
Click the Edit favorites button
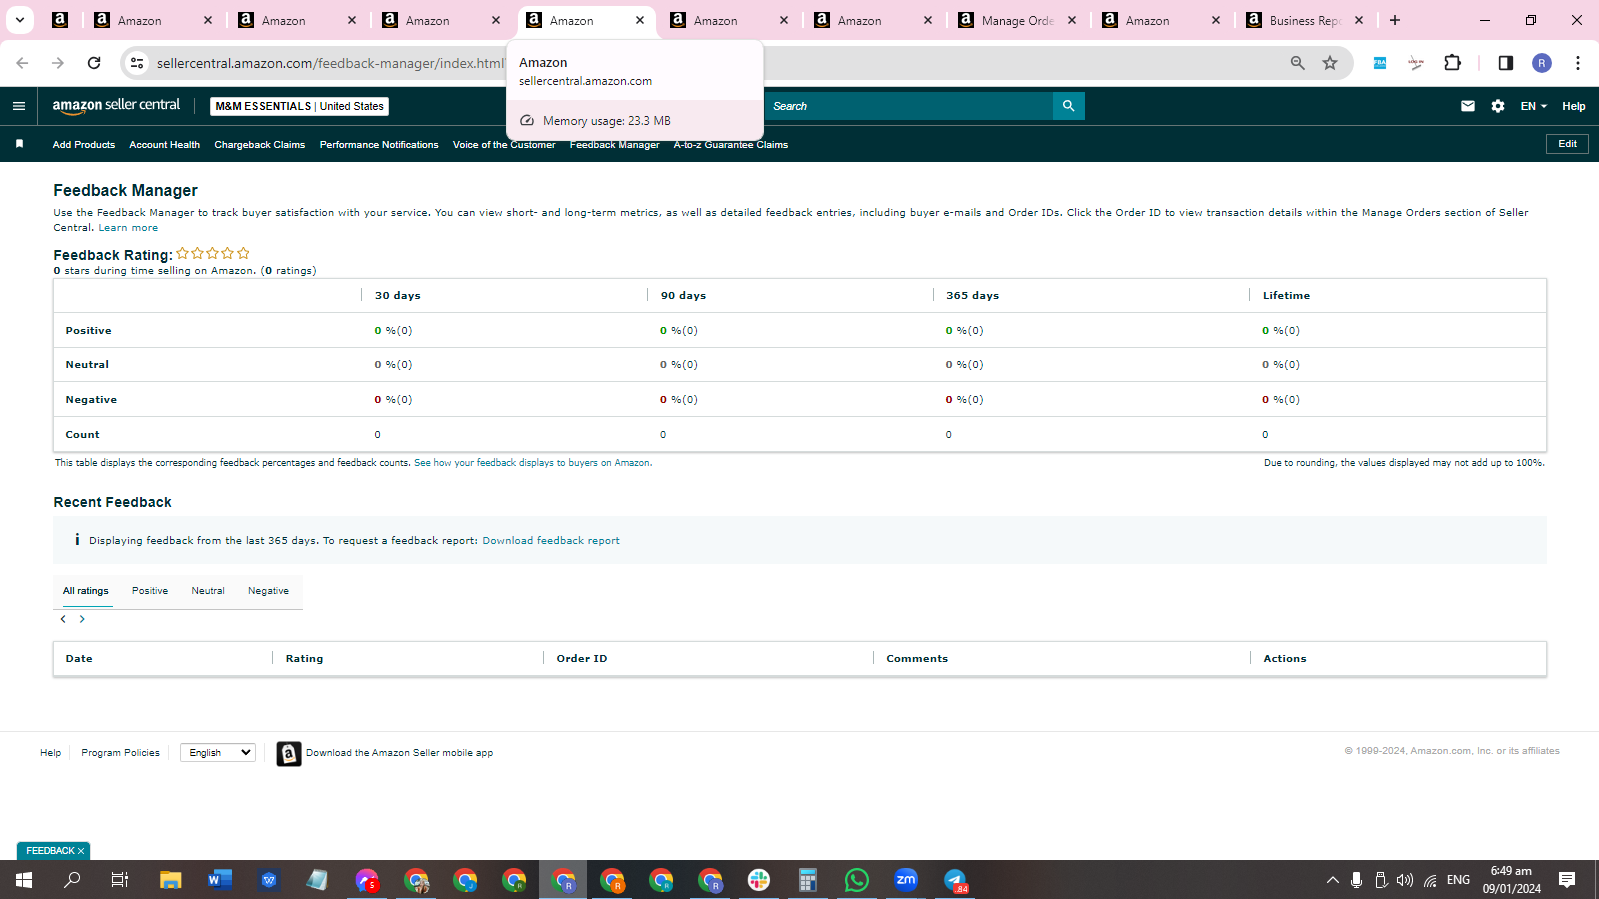click(x=1567, y=144)
